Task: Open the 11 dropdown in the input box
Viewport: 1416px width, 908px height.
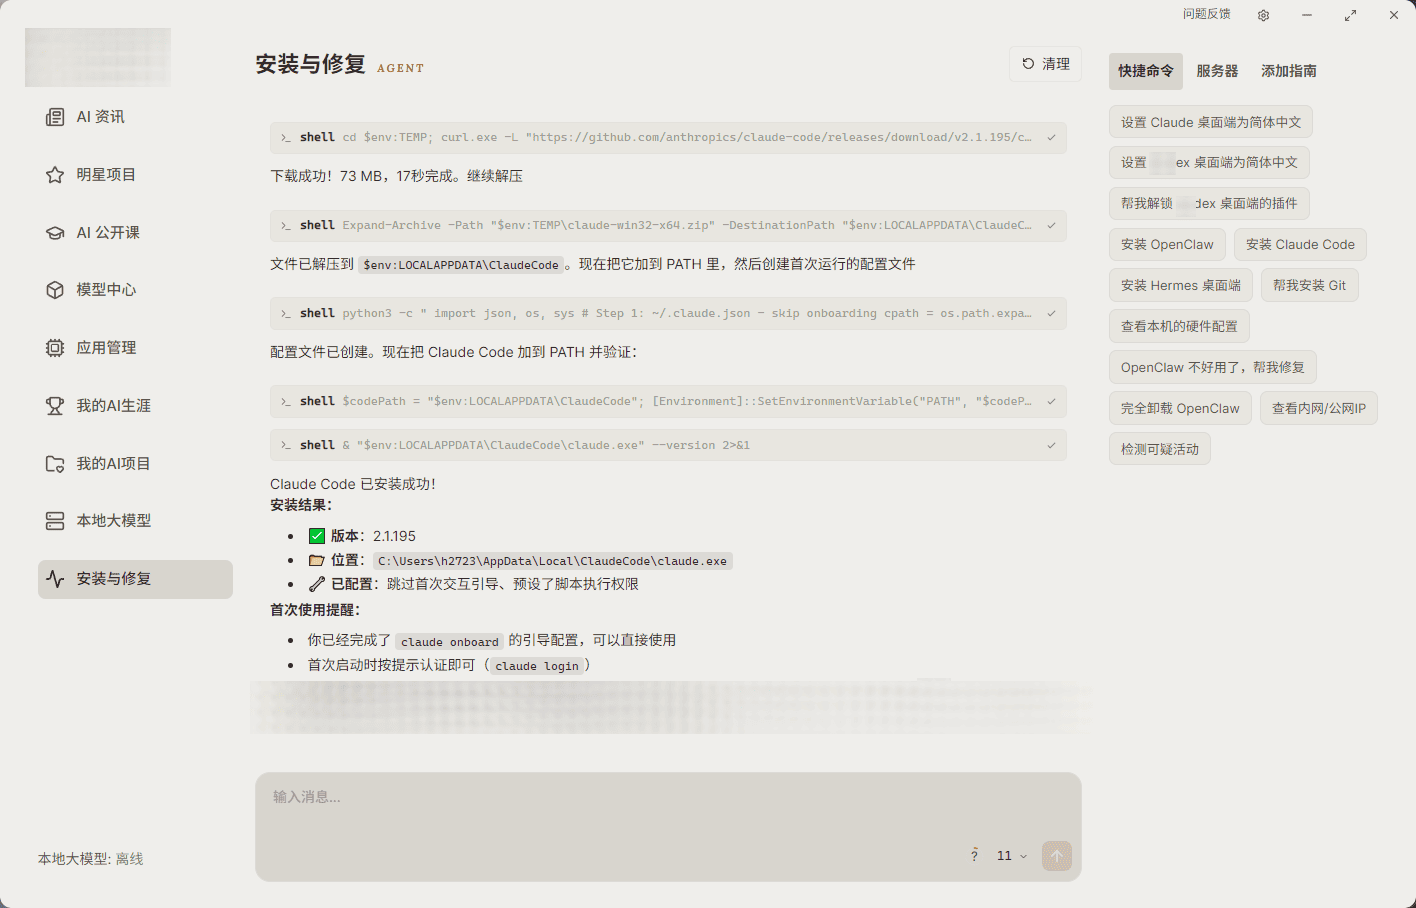Action: coord(1012,856)
